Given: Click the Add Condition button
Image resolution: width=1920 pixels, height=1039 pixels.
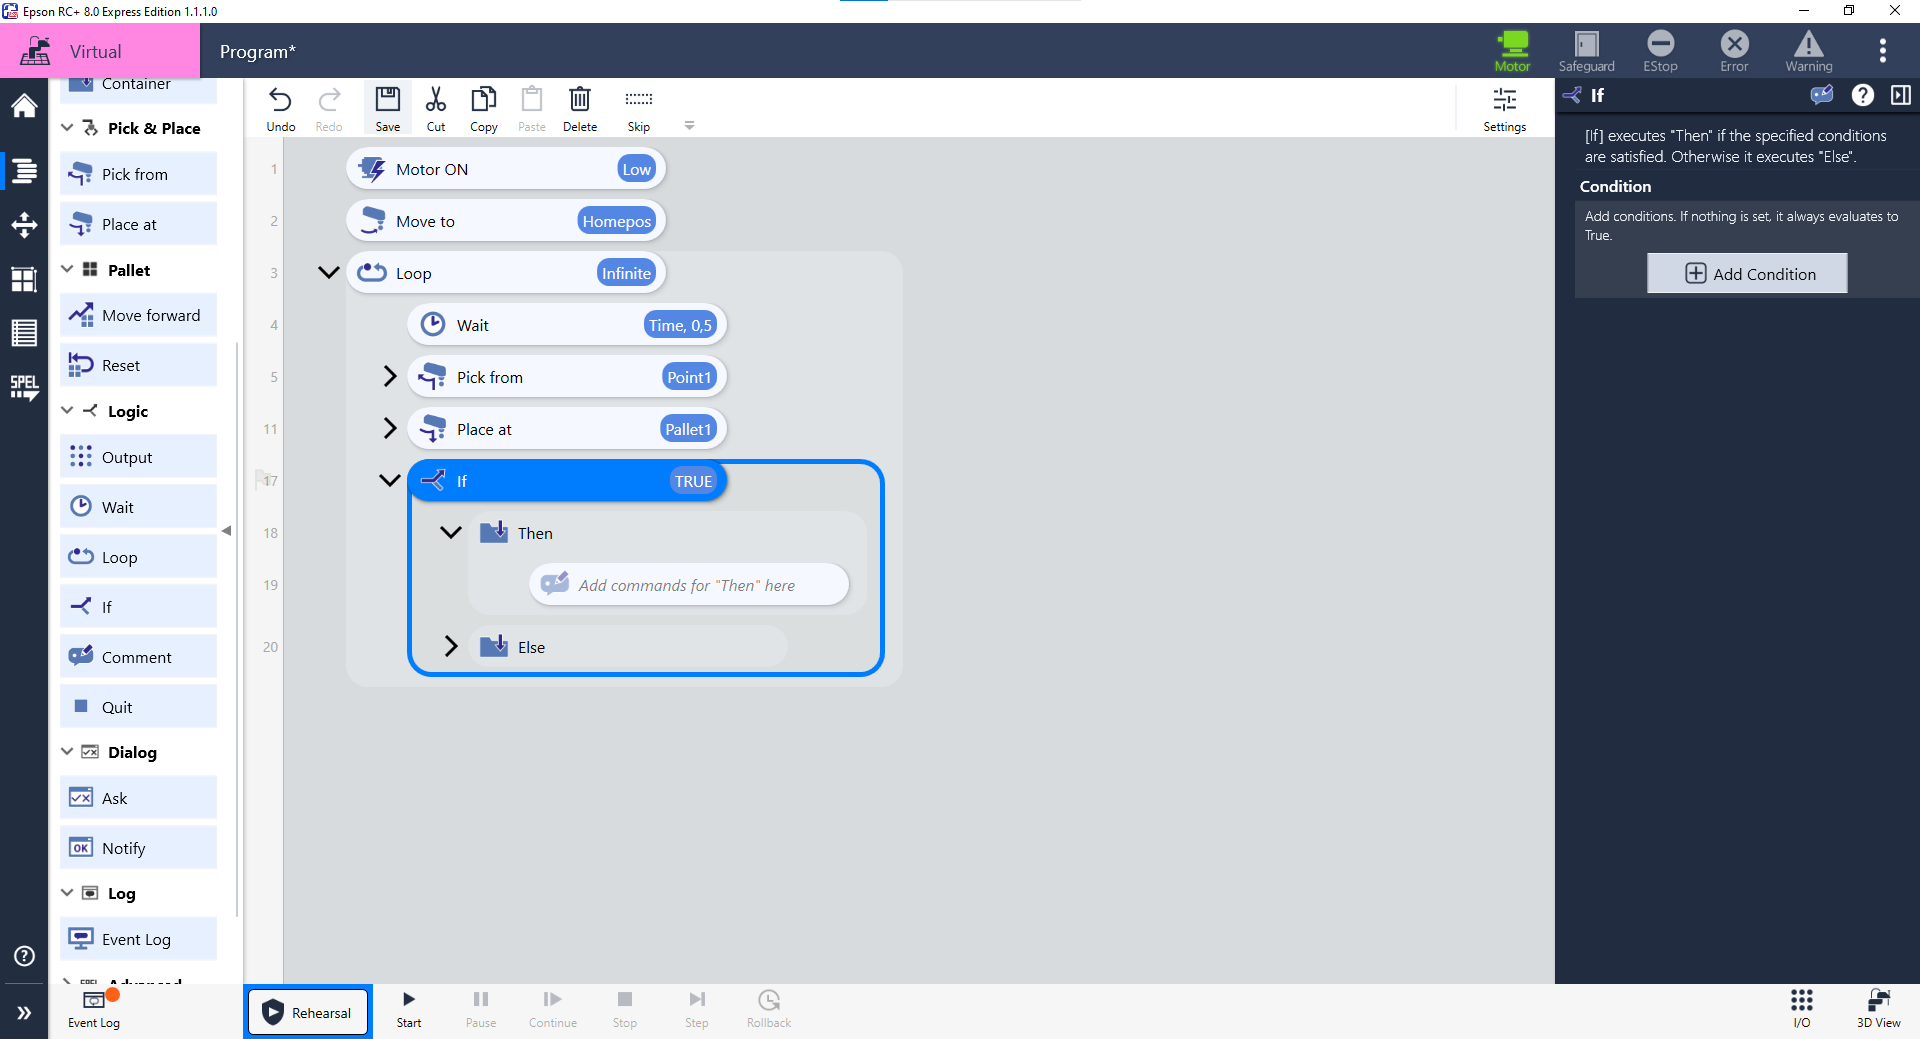Looking at the screenshot, I should [1747, 274].
